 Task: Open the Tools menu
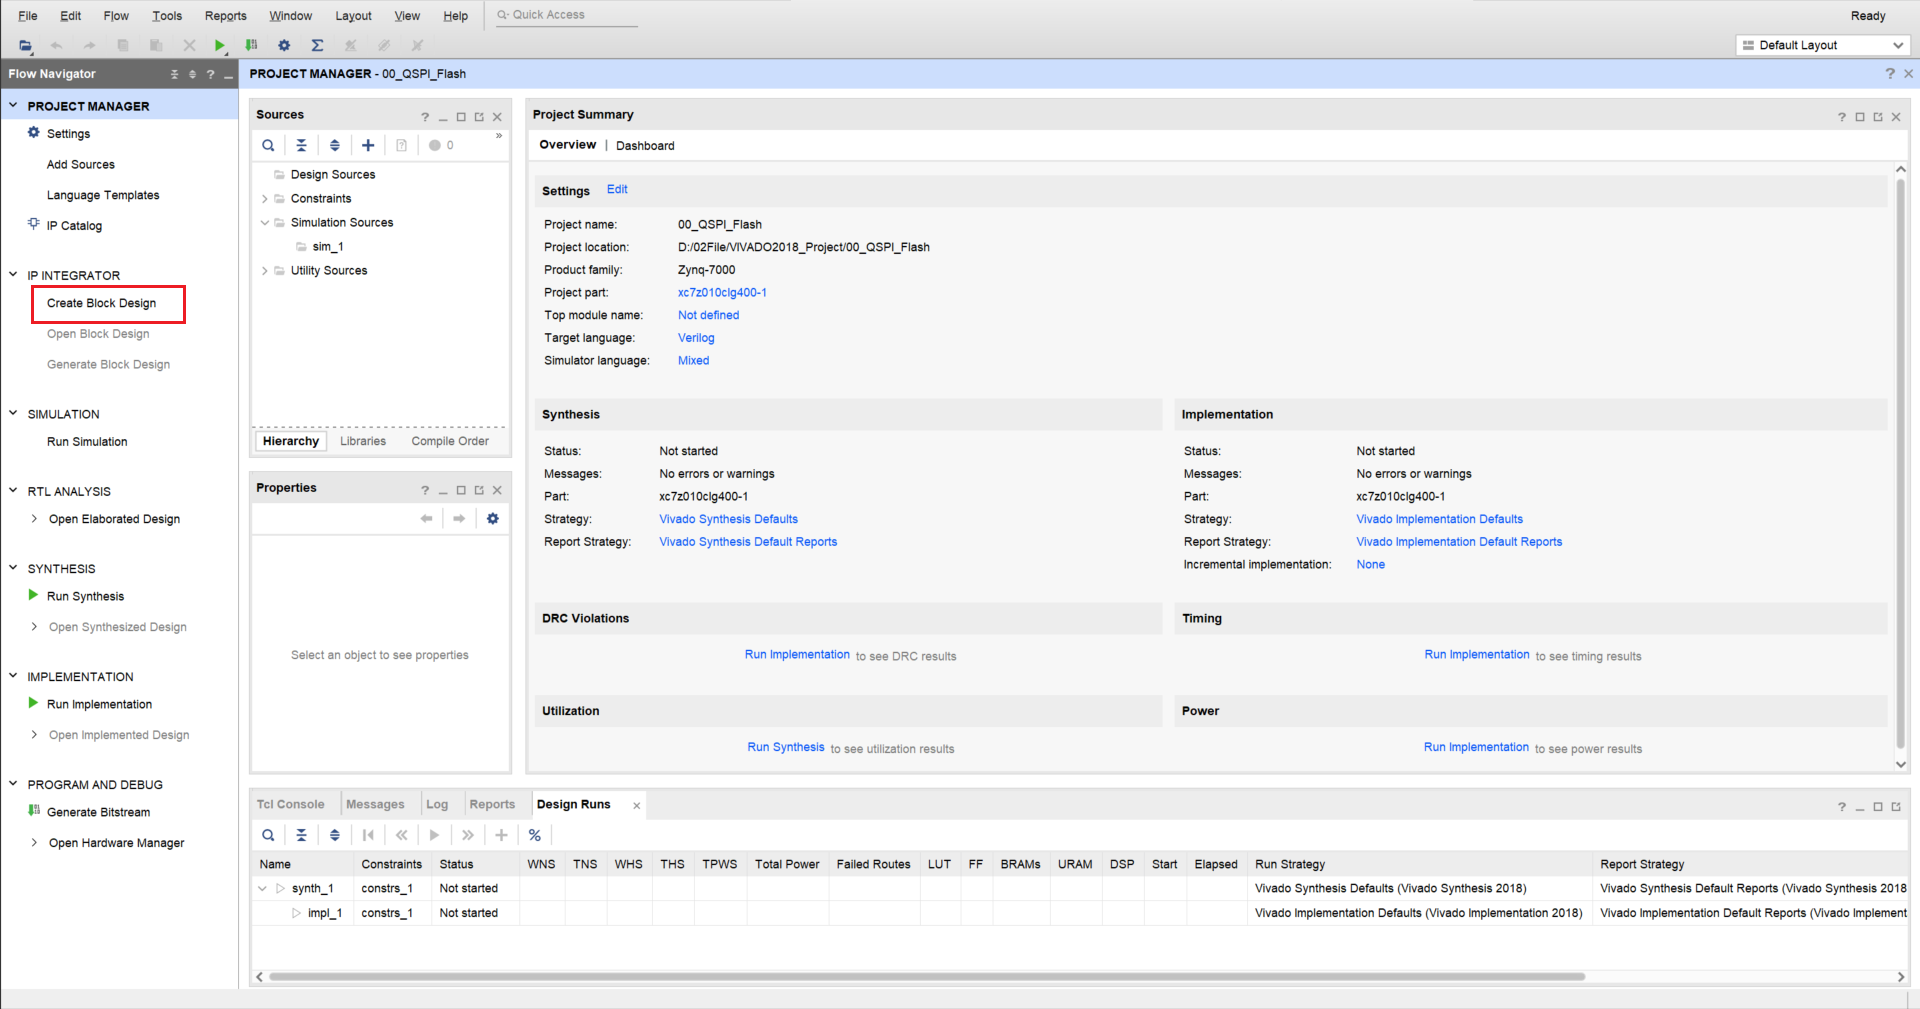(167, 16)
